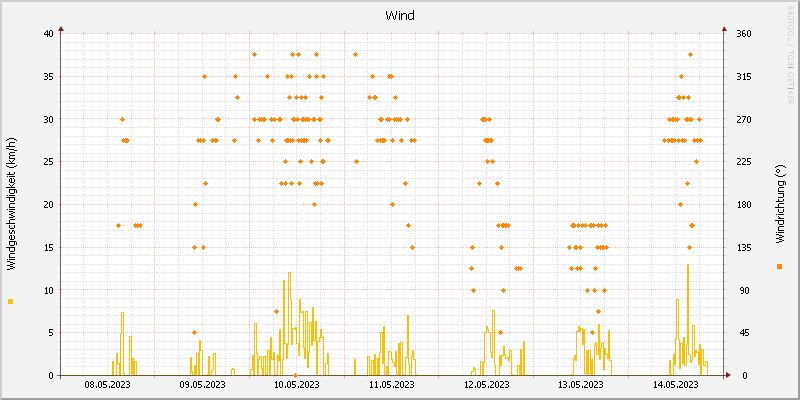The width and height of the screenshot is (800, 400).
Task: Click the date label 08.05.2023
Action: (x=107, y=384)
